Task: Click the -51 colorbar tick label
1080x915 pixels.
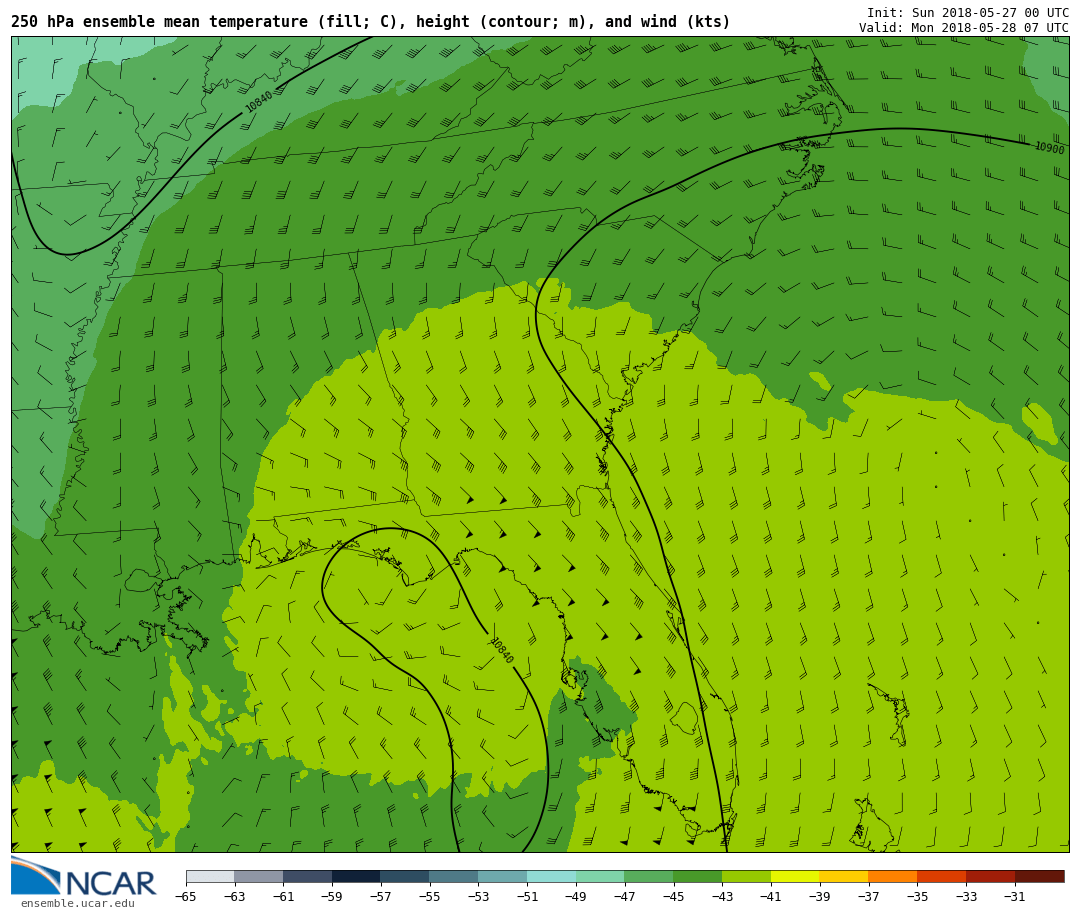Action: point(527,896)
